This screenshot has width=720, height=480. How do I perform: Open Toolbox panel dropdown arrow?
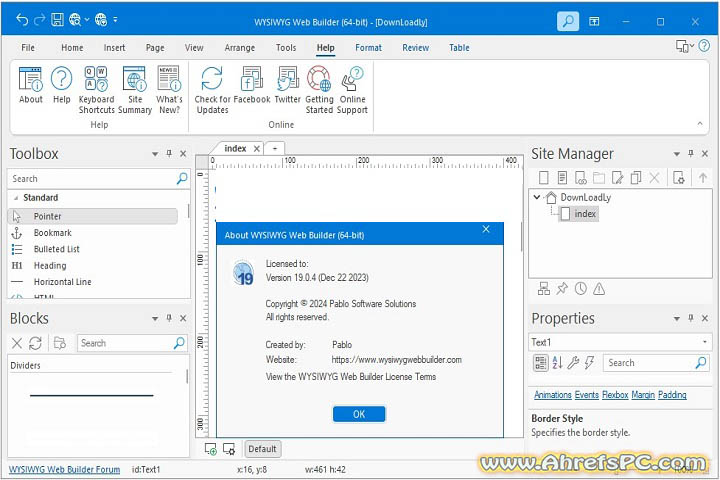click(155, 154)
